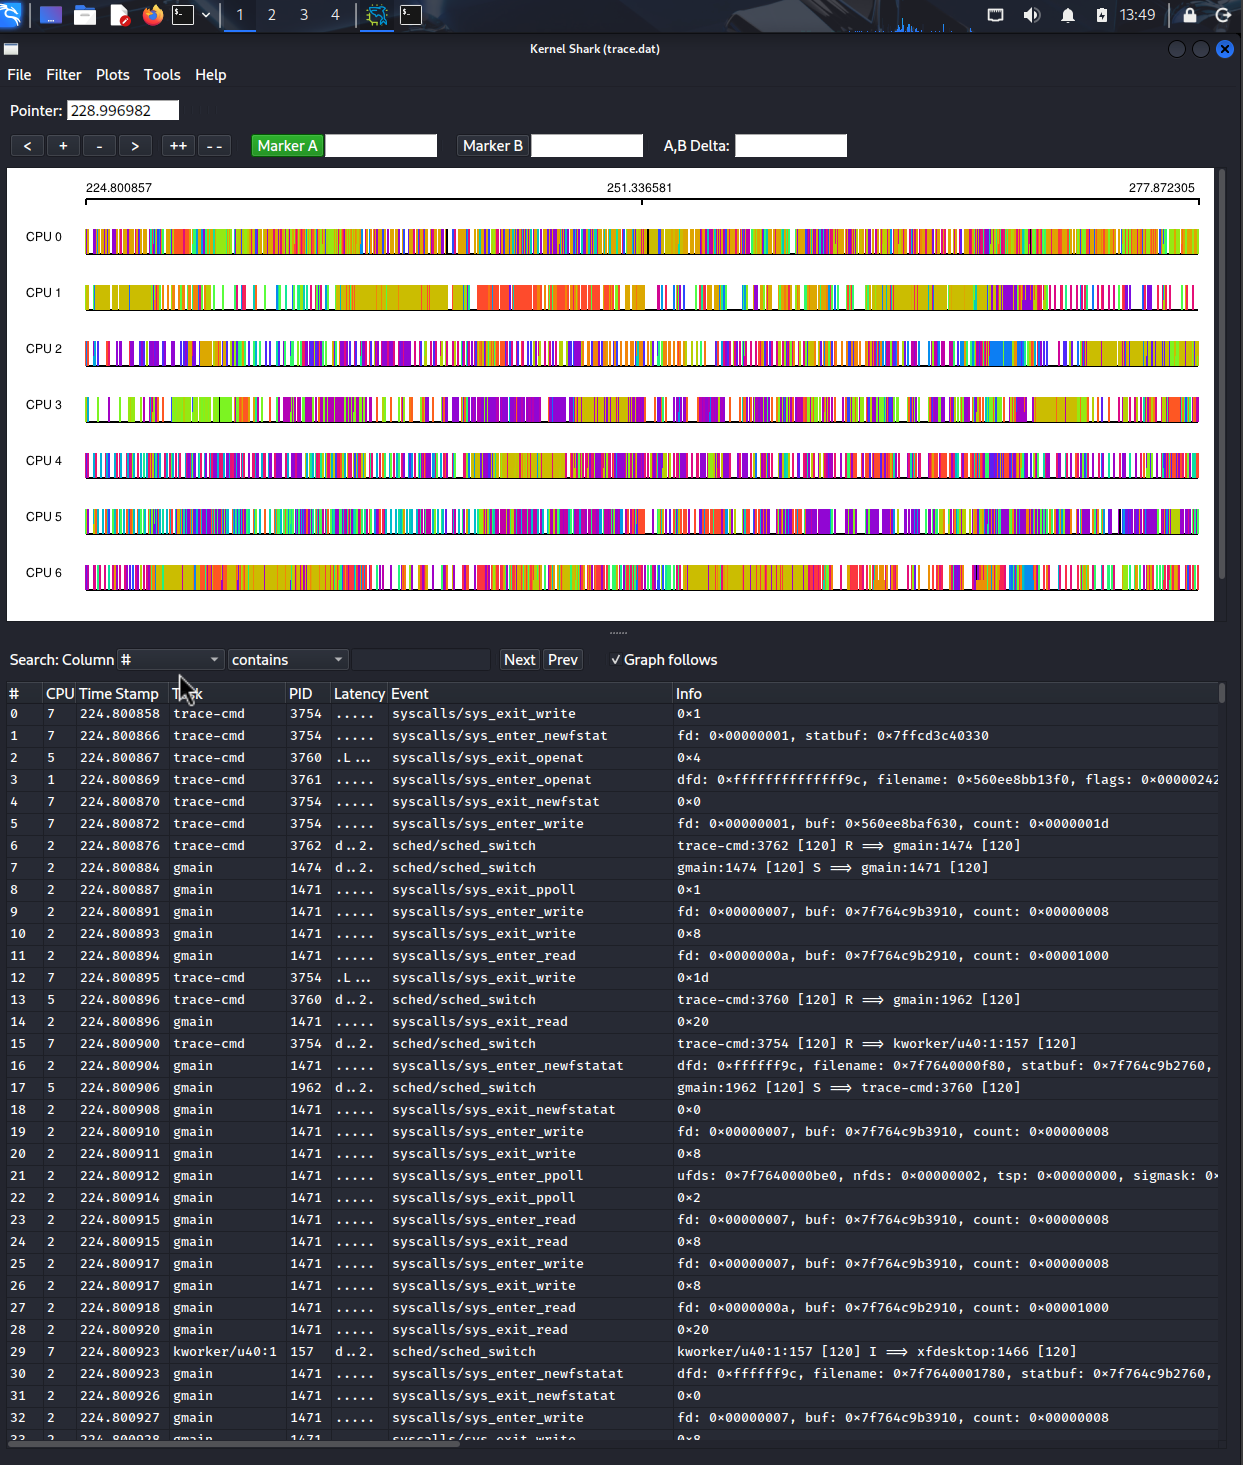This screenshot has height=1465, width=1243.
Task: Open the terminal emulator launcher icon
Action: click(x=183, y=15)
